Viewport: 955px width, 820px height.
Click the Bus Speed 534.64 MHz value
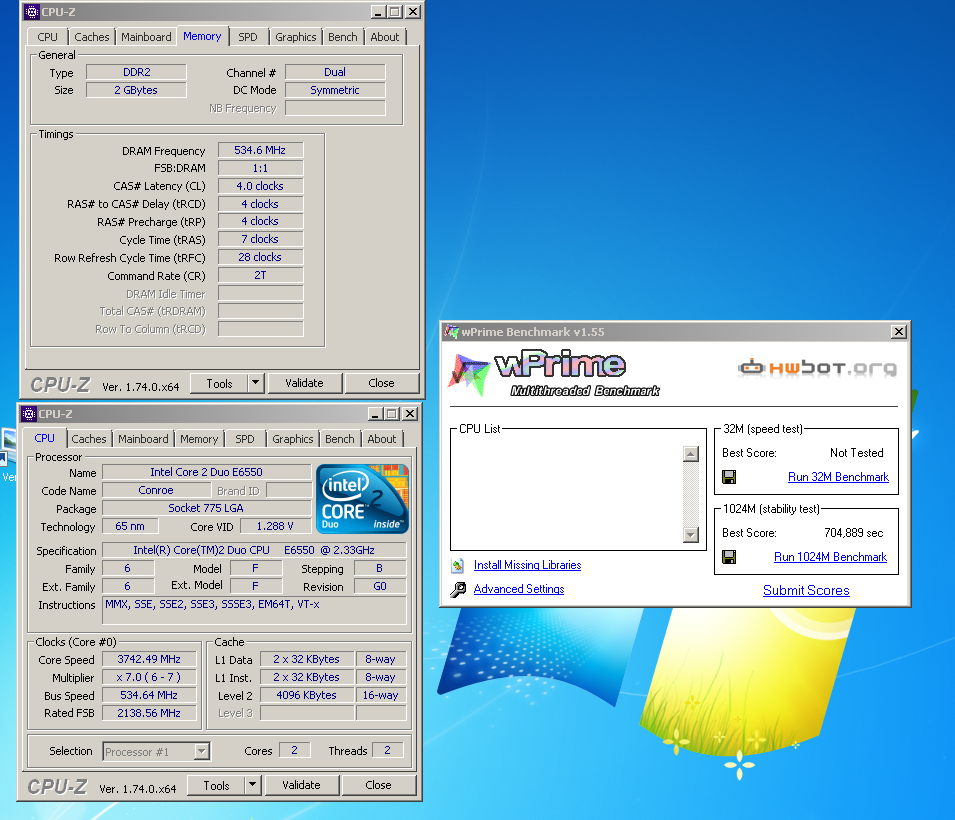(149, 695)
